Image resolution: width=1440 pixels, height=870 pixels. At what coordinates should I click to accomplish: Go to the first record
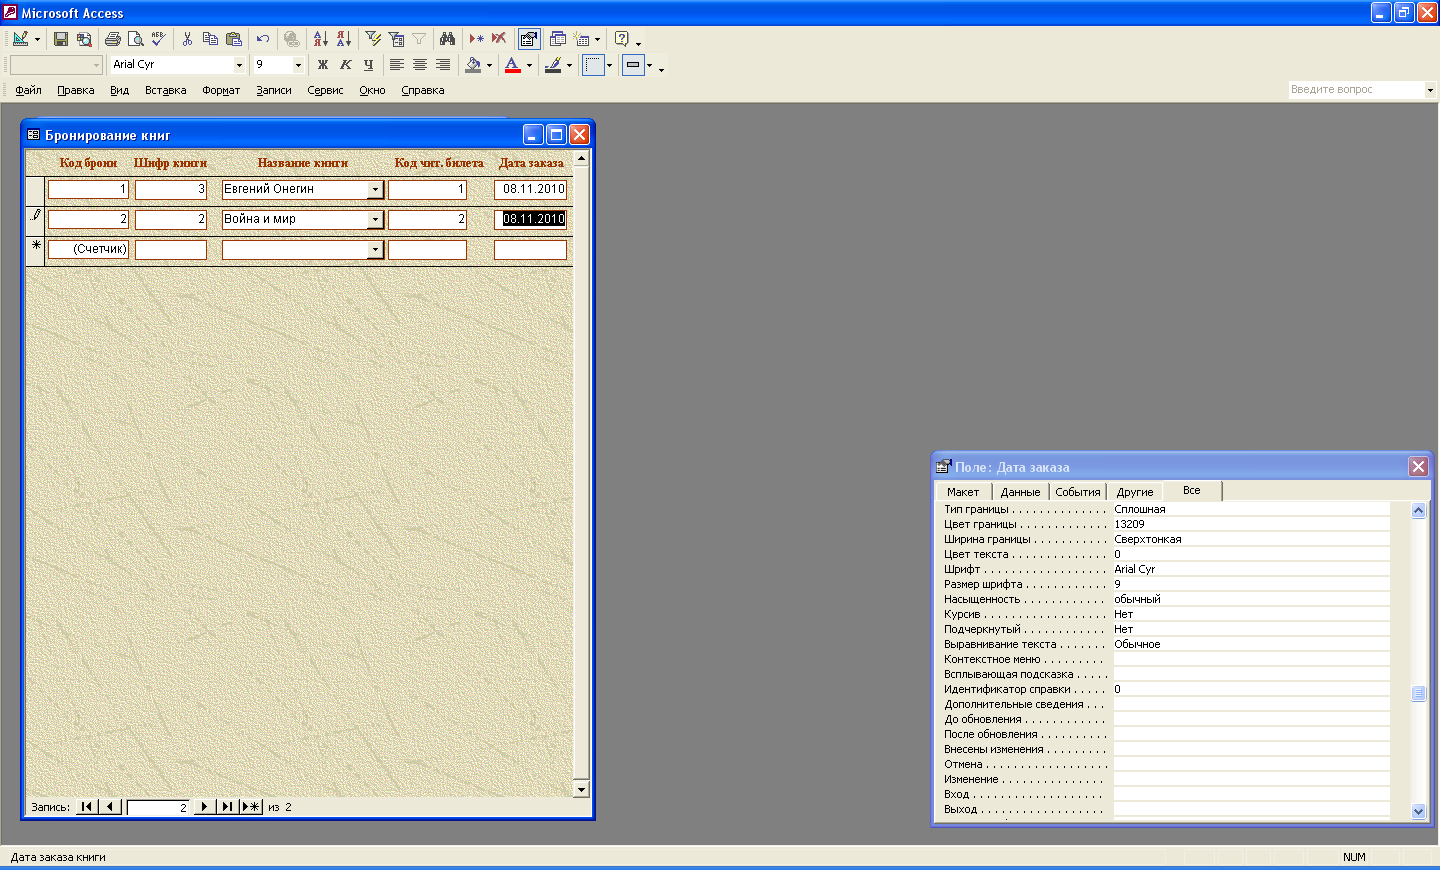[x=87, y=807]
